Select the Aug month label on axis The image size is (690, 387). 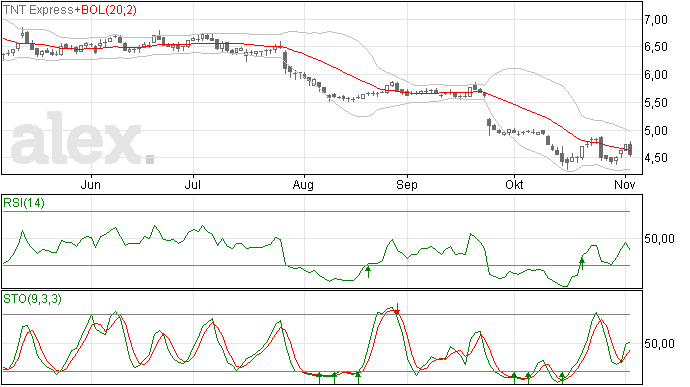pos(303,185)
